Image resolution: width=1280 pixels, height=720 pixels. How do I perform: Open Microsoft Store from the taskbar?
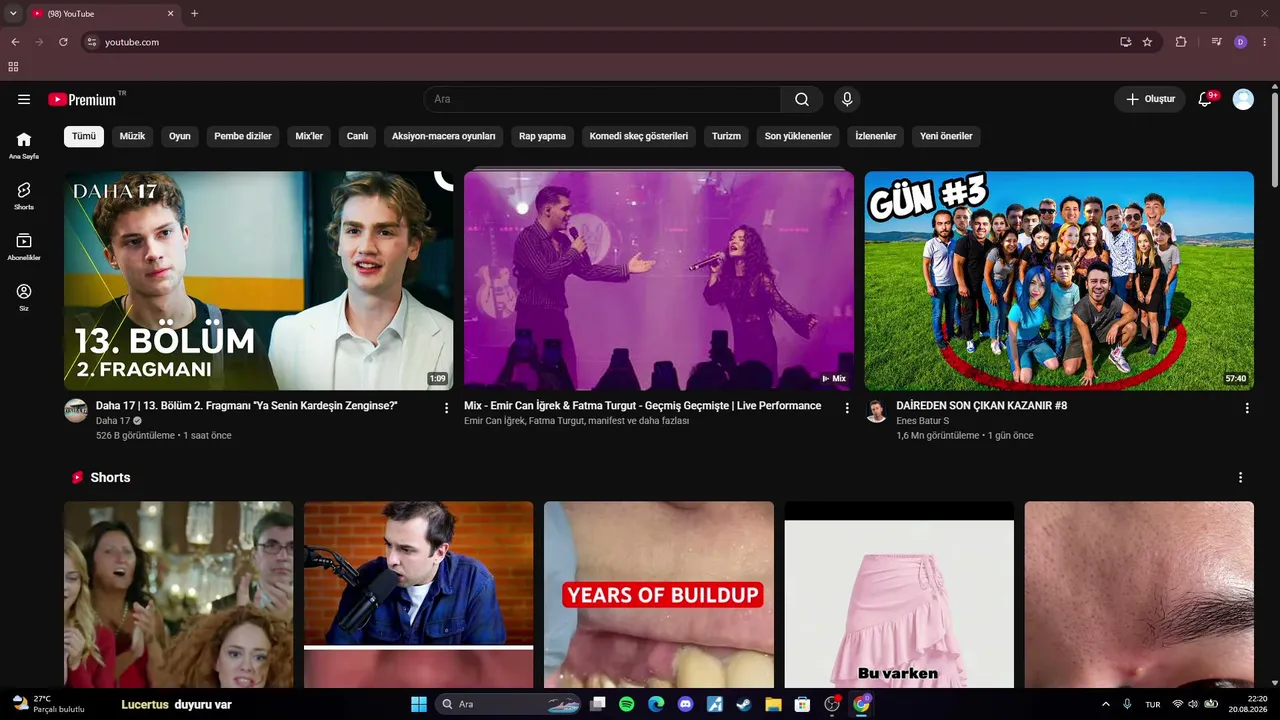[x=802, y=704]
